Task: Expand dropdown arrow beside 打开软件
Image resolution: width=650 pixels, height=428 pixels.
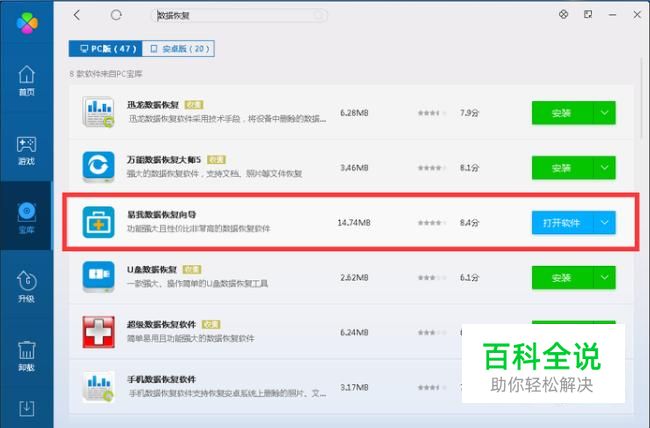Action: point(604,223)
